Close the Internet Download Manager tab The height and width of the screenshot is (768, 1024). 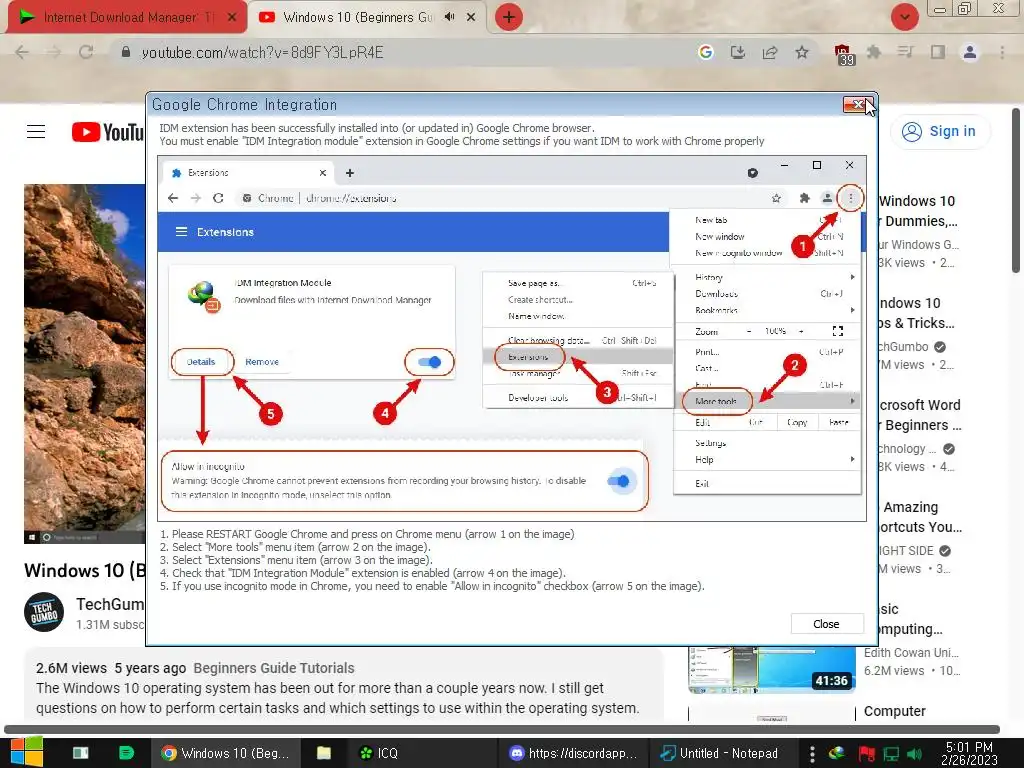coord(231,18)
